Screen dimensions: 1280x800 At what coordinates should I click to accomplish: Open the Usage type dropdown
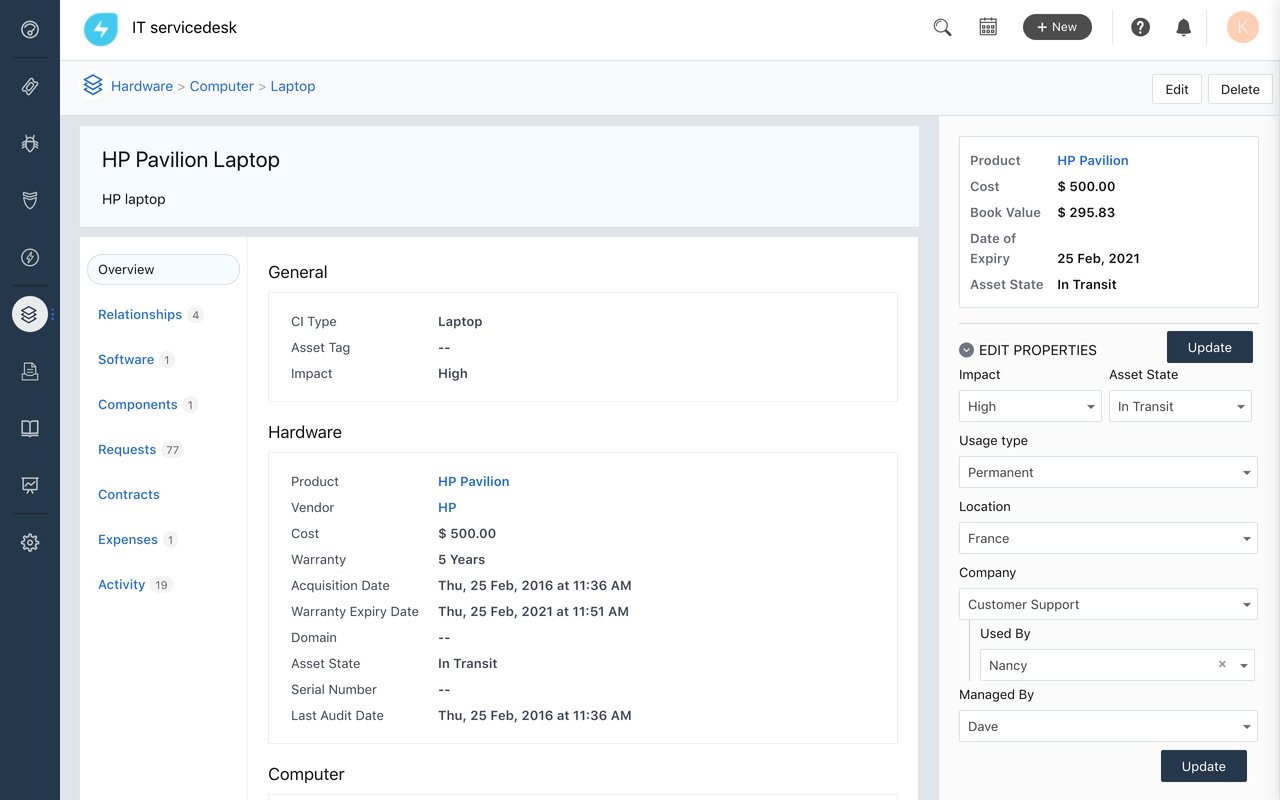[1108, 472]
